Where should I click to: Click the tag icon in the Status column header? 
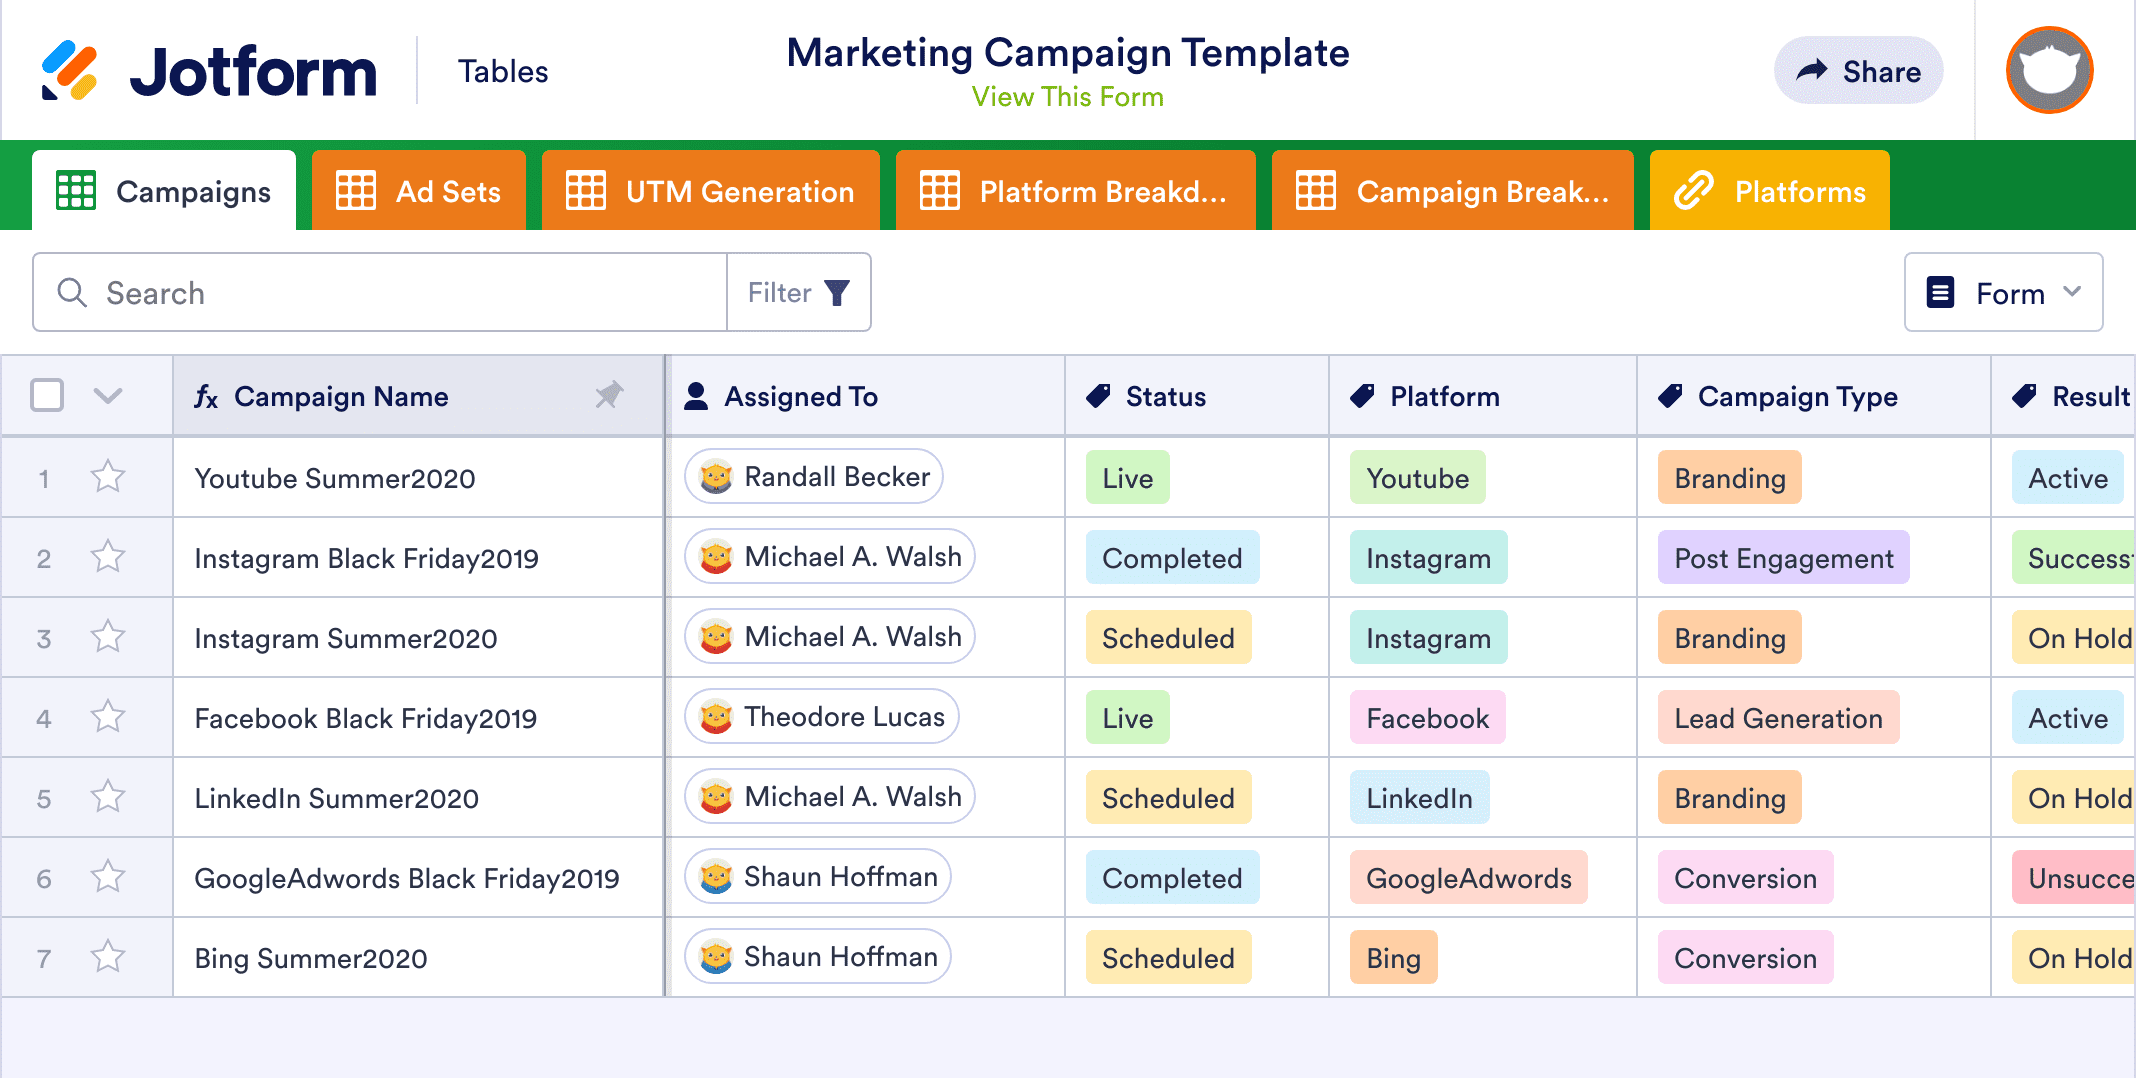pos(1097,395)
